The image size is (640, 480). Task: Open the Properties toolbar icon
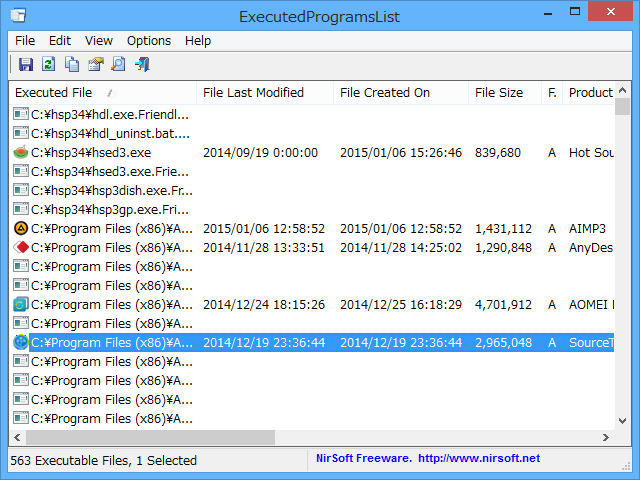click(96, 64)
